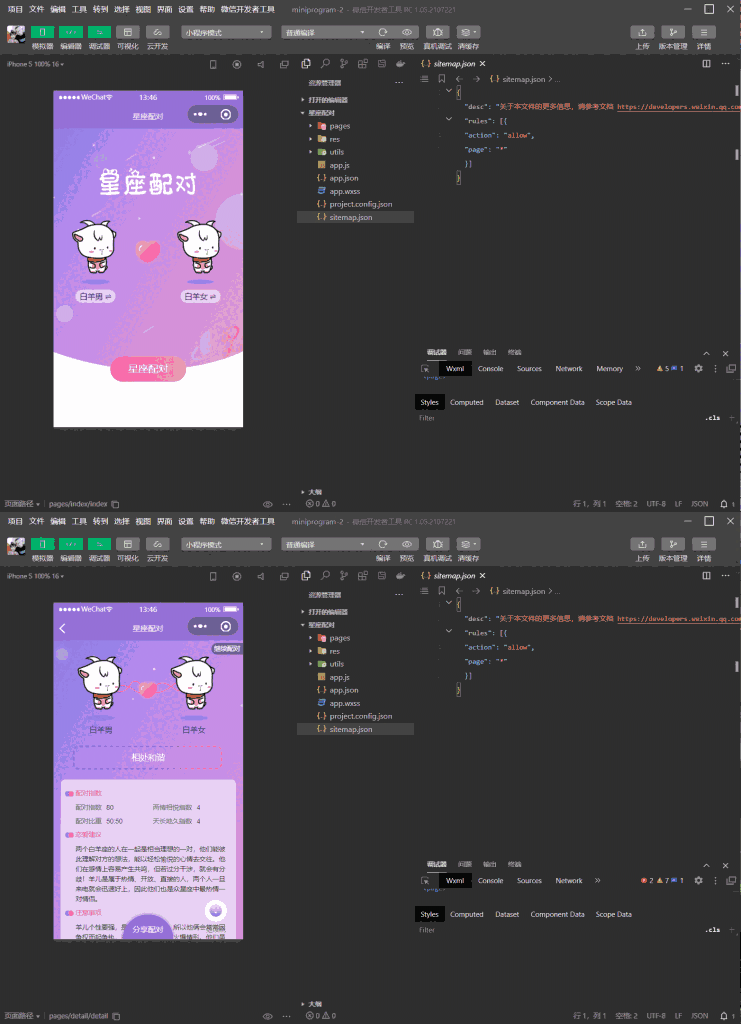Open app.json in the detail-page window tree

(343, 690)
